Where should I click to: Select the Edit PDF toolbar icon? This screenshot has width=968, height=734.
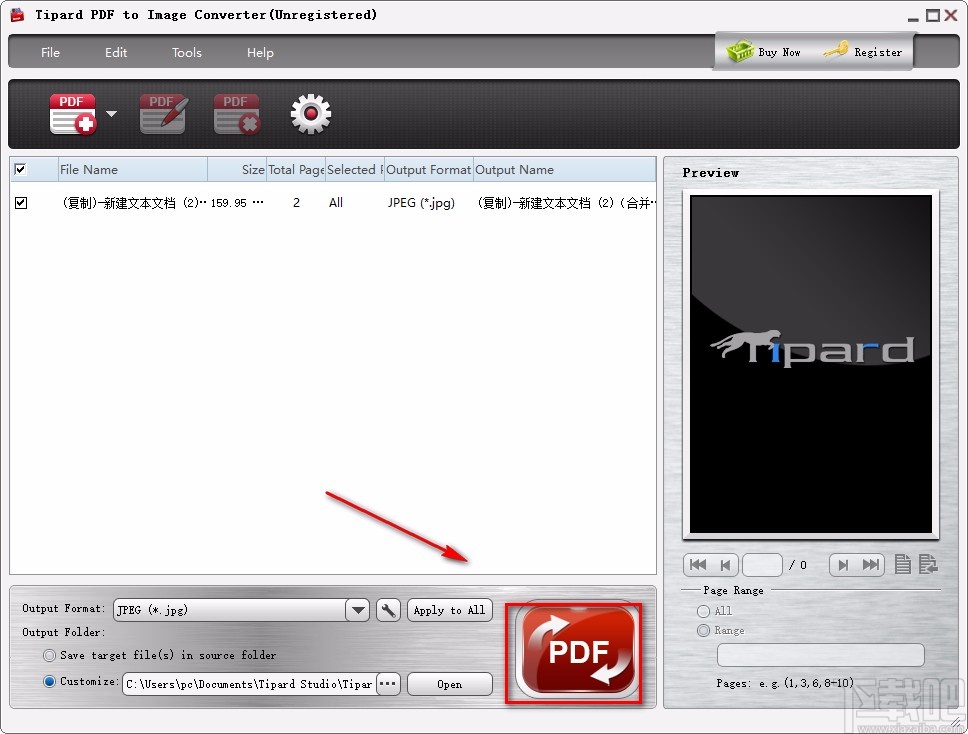pos(162,112)
